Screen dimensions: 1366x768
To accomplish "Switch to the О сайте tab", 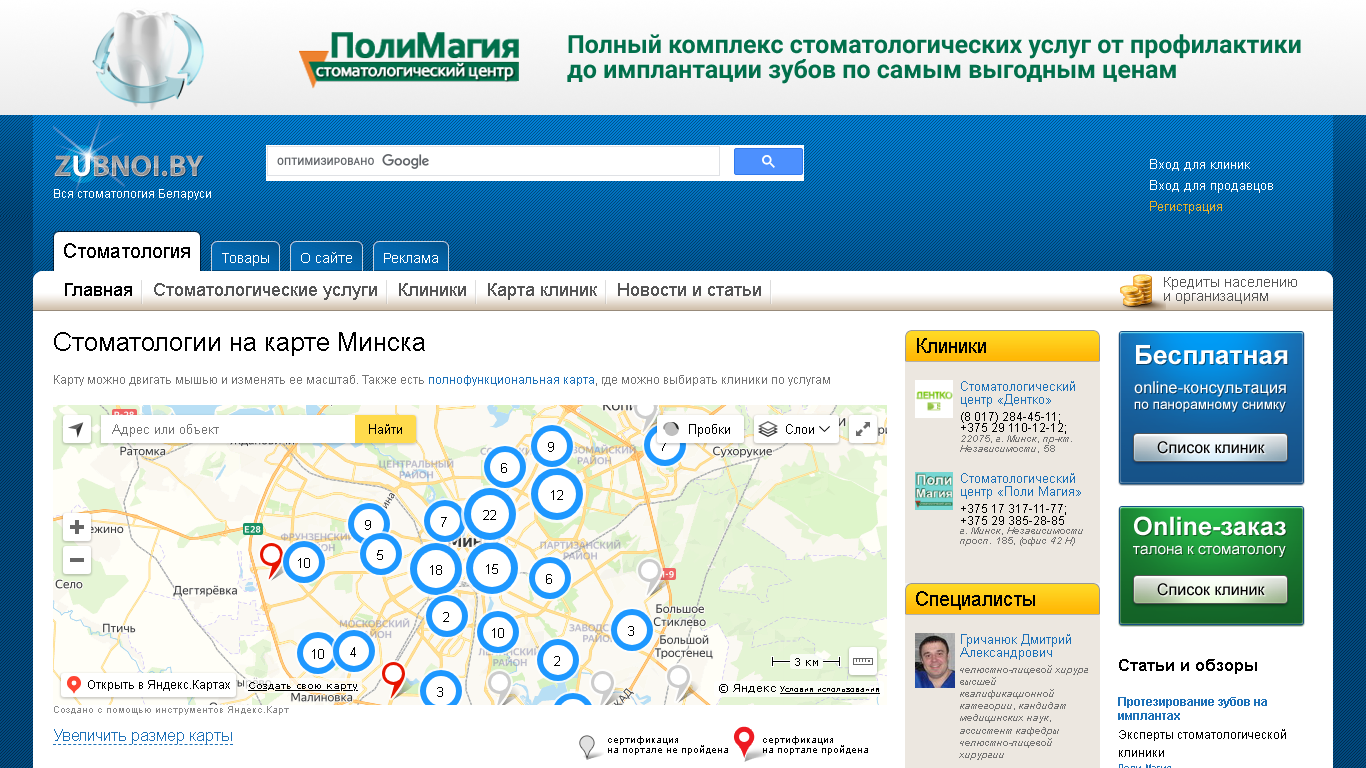I will tap(327, 257).
